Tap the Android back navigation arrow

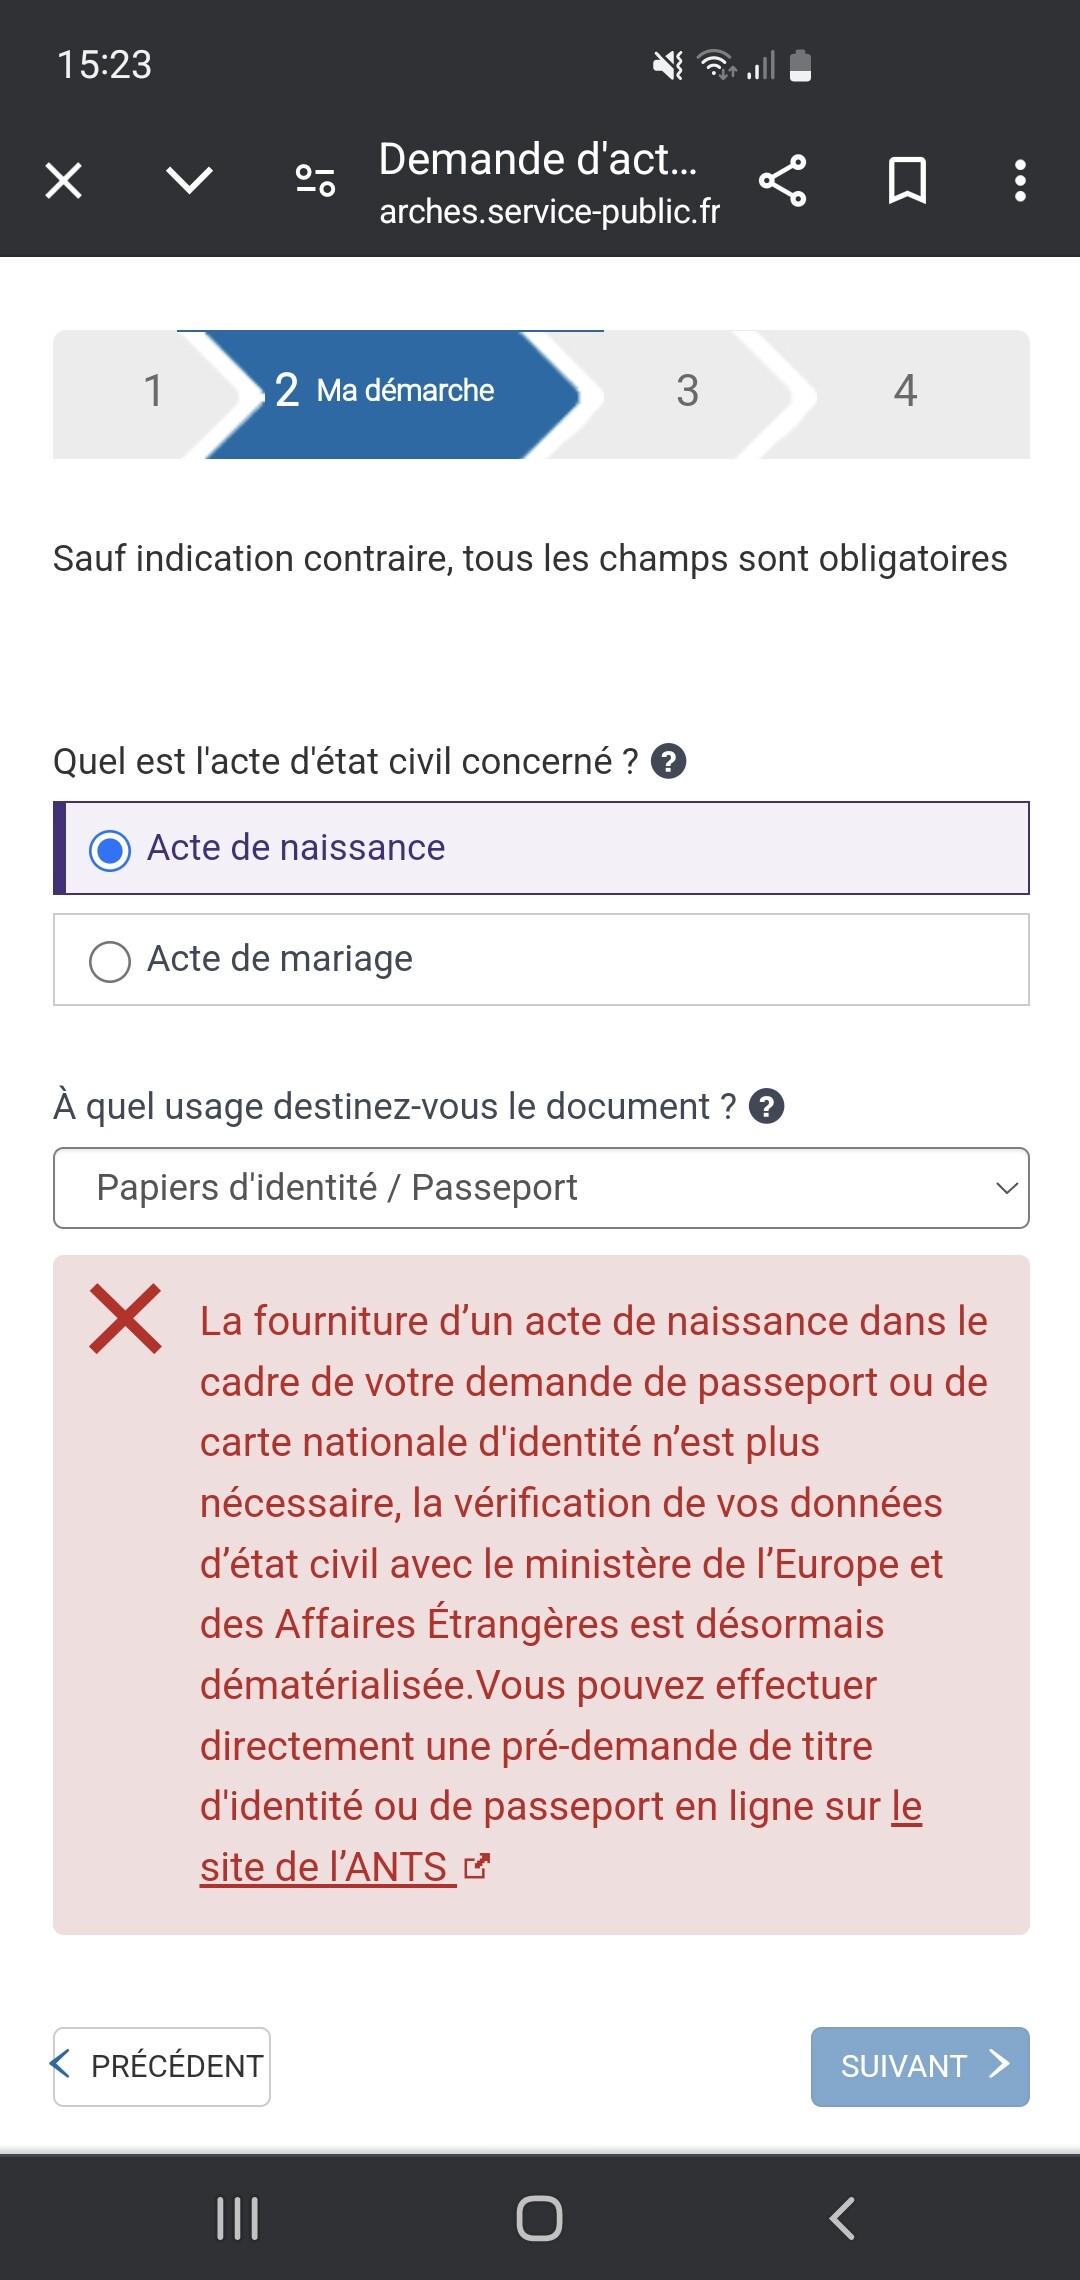coord(842,2218)
